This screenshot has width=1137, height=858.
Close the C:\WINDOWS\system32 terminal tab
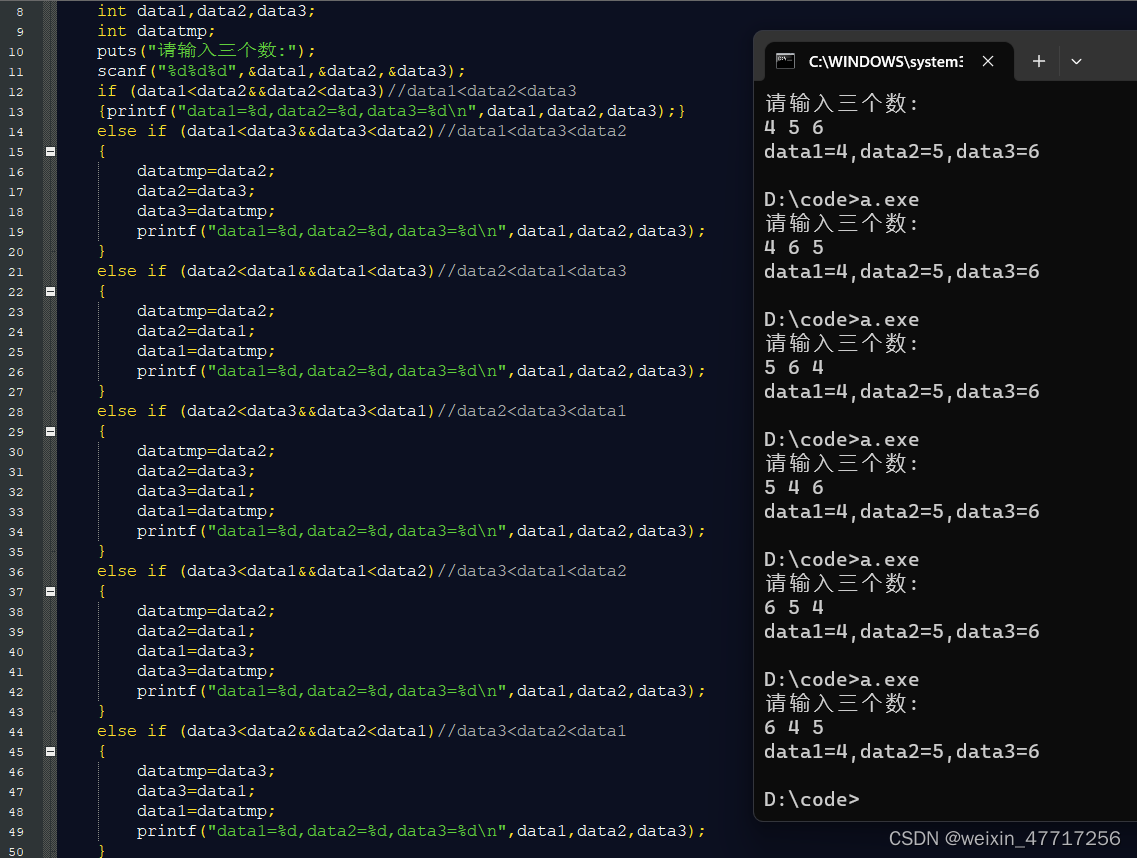point(988,61)
